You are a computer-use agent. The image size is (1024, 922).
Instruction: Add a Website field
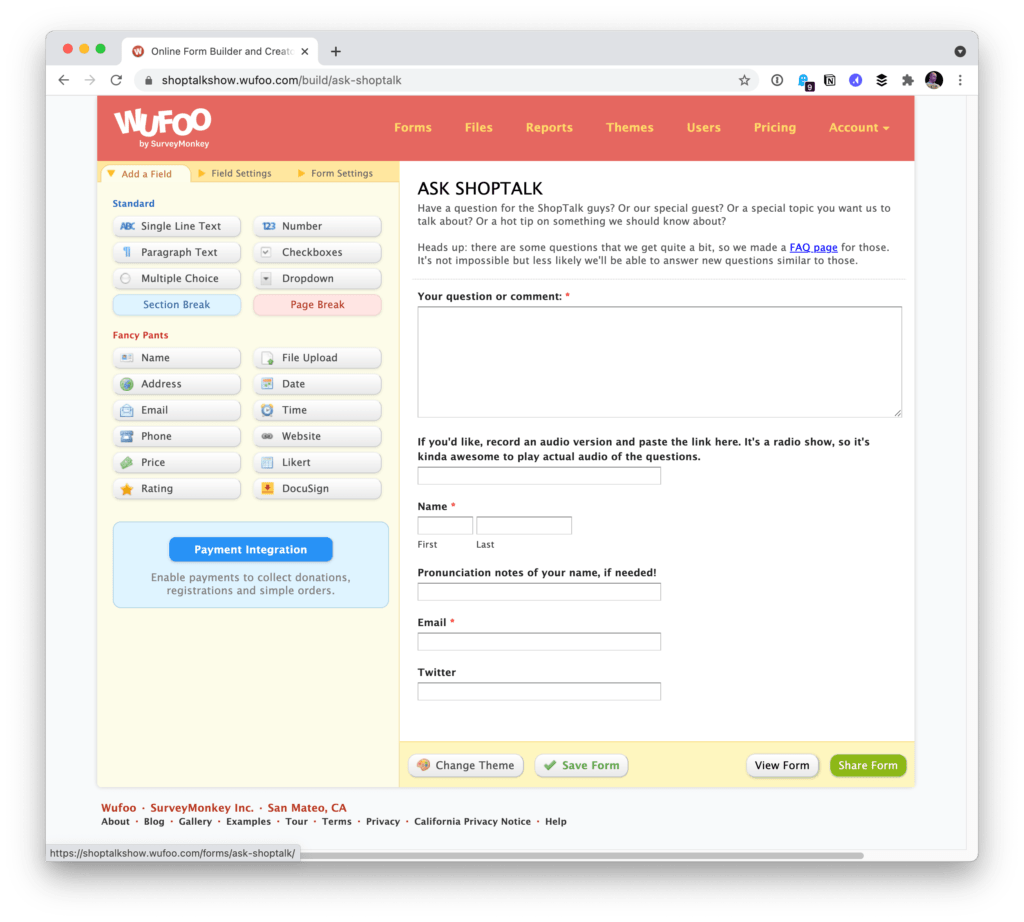317,436
